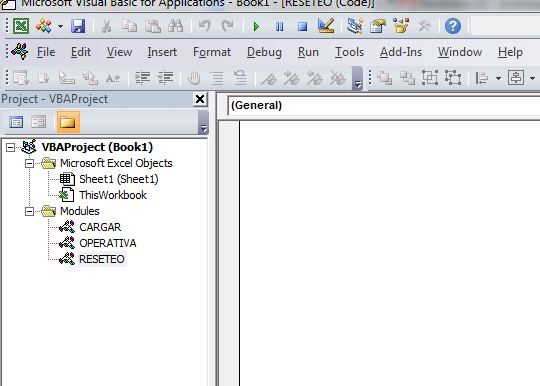Screen dimensions: 540x386
Task: Click the Toolbox hammer and wrench icon
Action: click(x=424, y=26)
